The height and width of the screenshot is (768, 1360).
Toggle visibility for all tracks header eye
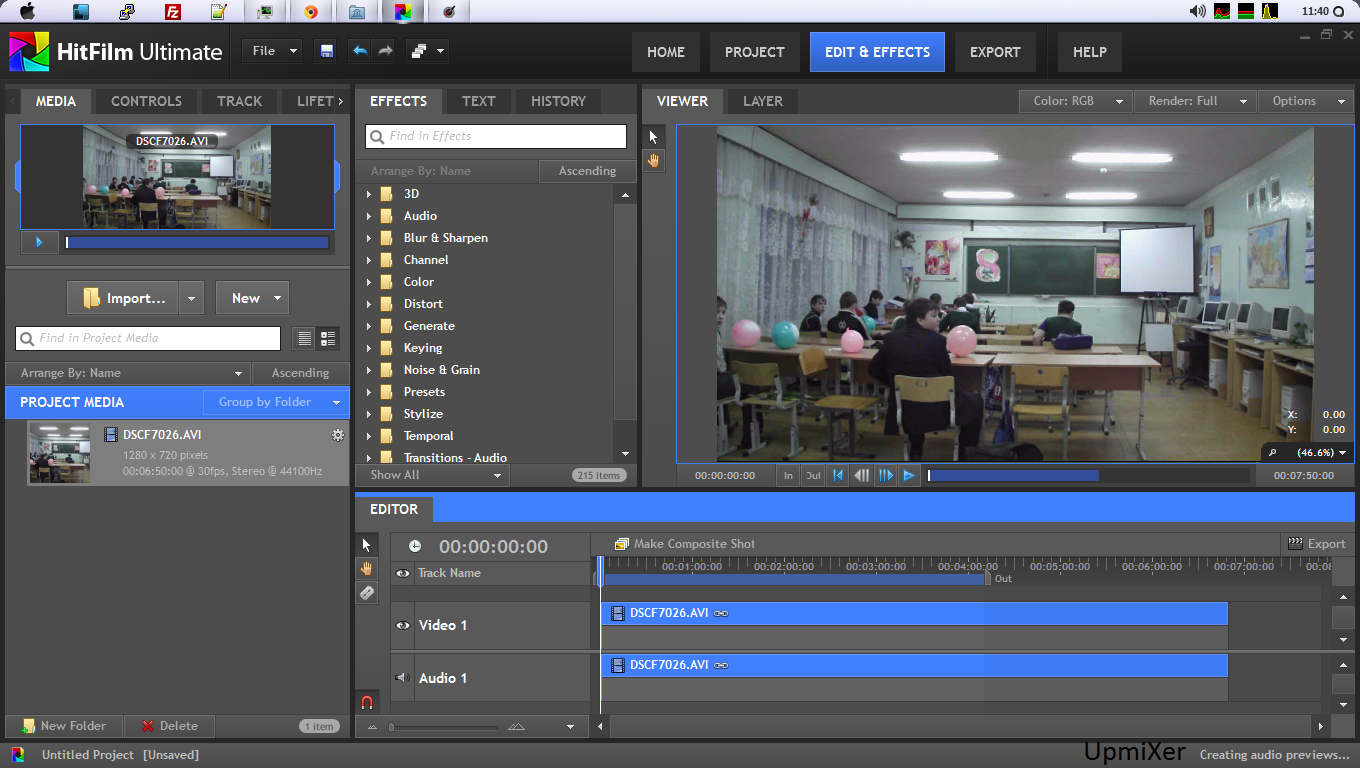pos(403,573)
